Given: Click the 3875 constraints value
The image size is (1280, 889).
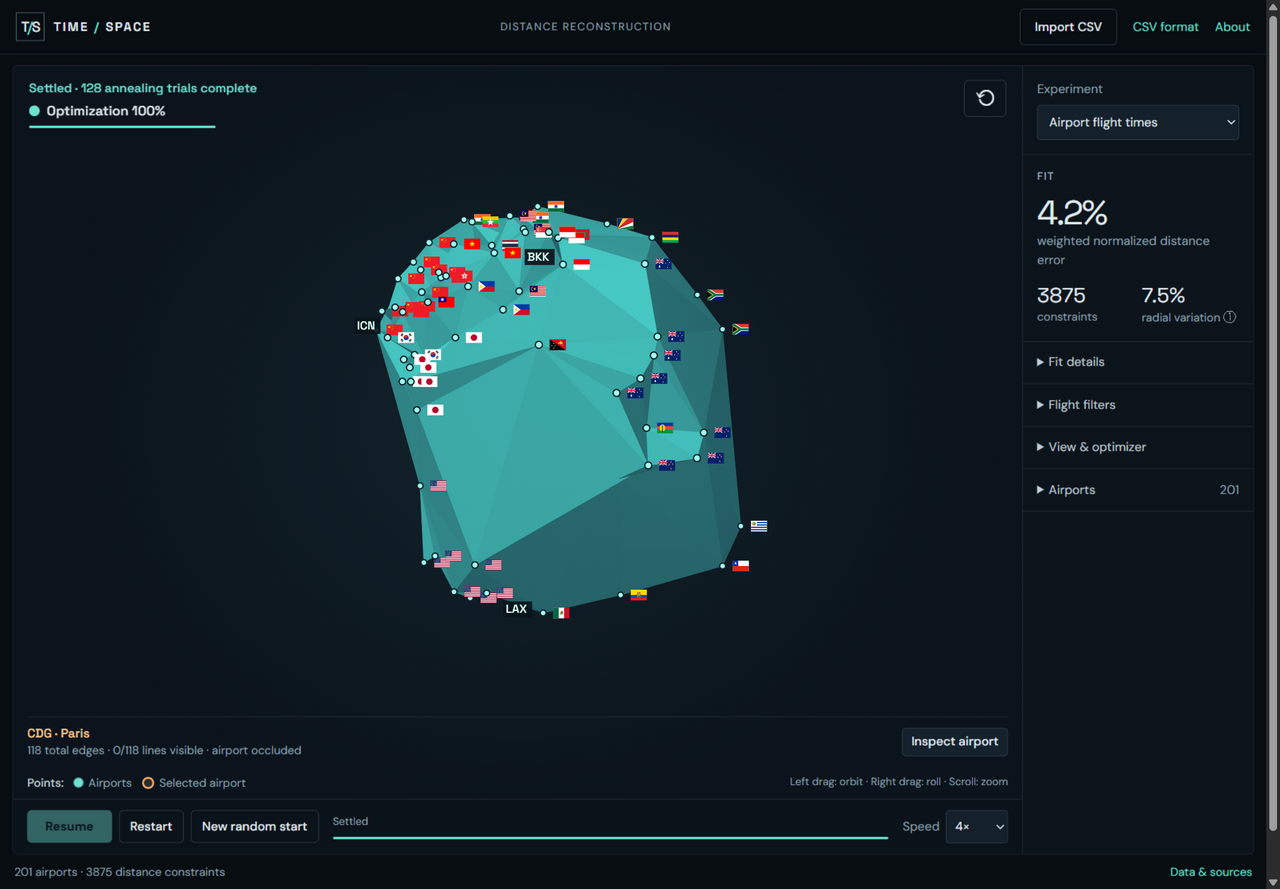Looking at the screenshot, I should pyautogui.click(x=1061, y=295).
